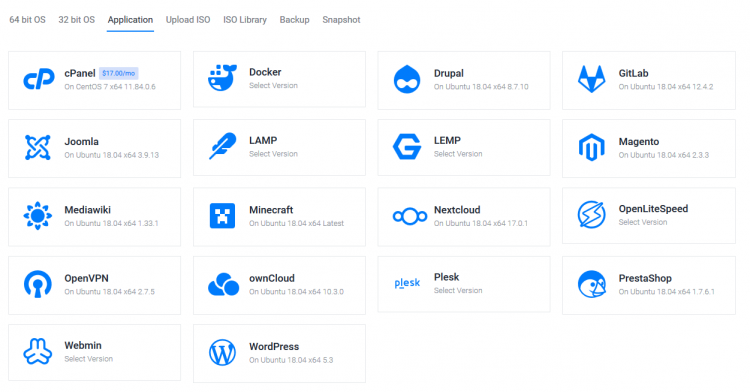The image size is (750, 392).
Task: Open OpenLiteSpeed's Select Version dropdown
Action: 642,222
